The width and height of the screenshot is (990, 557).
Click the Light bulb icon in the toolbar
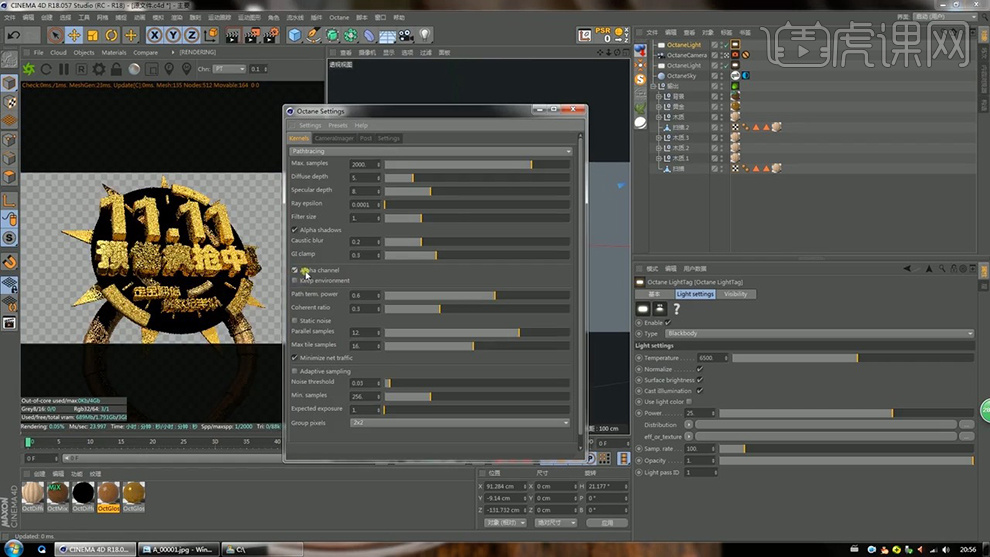(x=425, y=35)
